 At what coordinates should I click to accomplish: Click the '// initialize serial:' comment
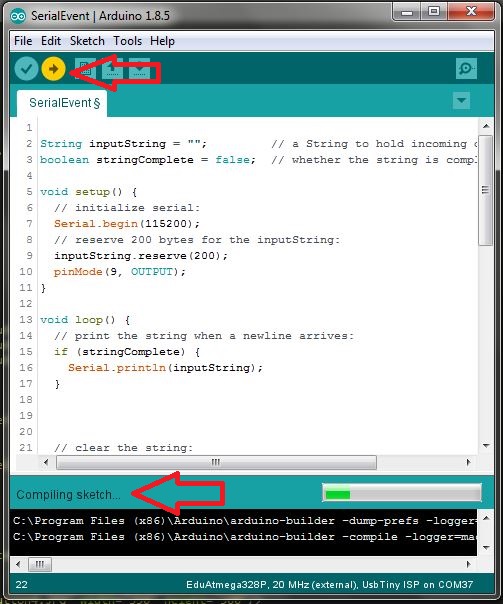(x=127, y=208)
